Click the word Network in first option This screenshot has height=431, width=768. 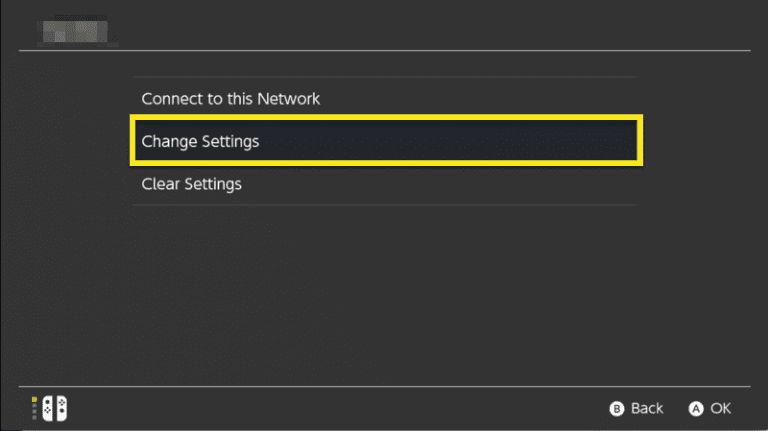(x=288, y=98)
